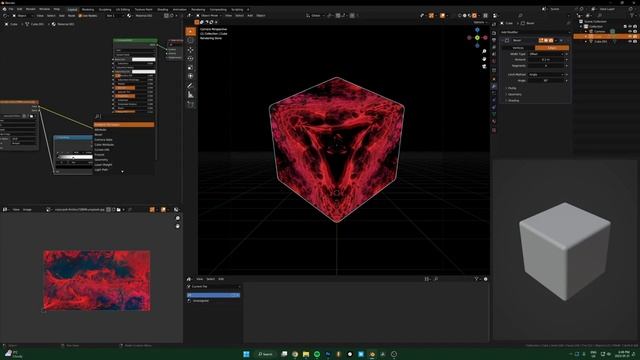
Task: Switch to the Modeling workspace tab
Action: click(x=88, y=9)
